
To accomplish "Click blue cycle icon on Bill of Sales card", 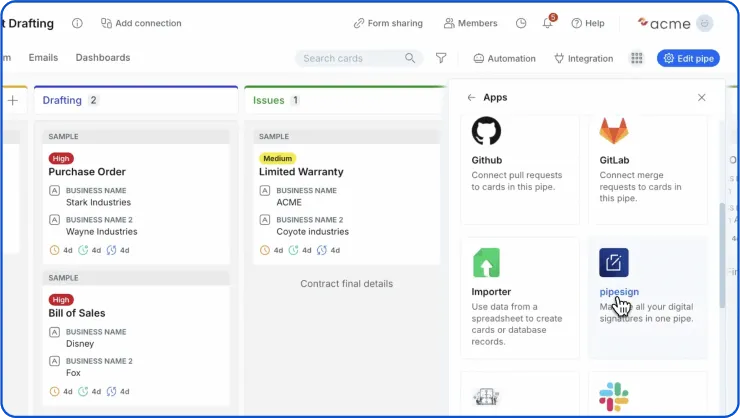I will pos(111,391).
